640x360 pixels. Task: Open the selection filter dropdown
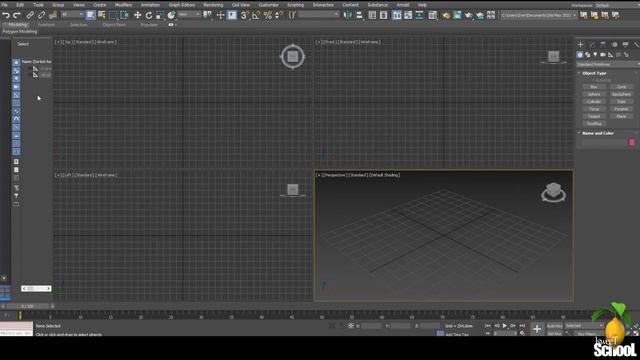coord(72,15)
